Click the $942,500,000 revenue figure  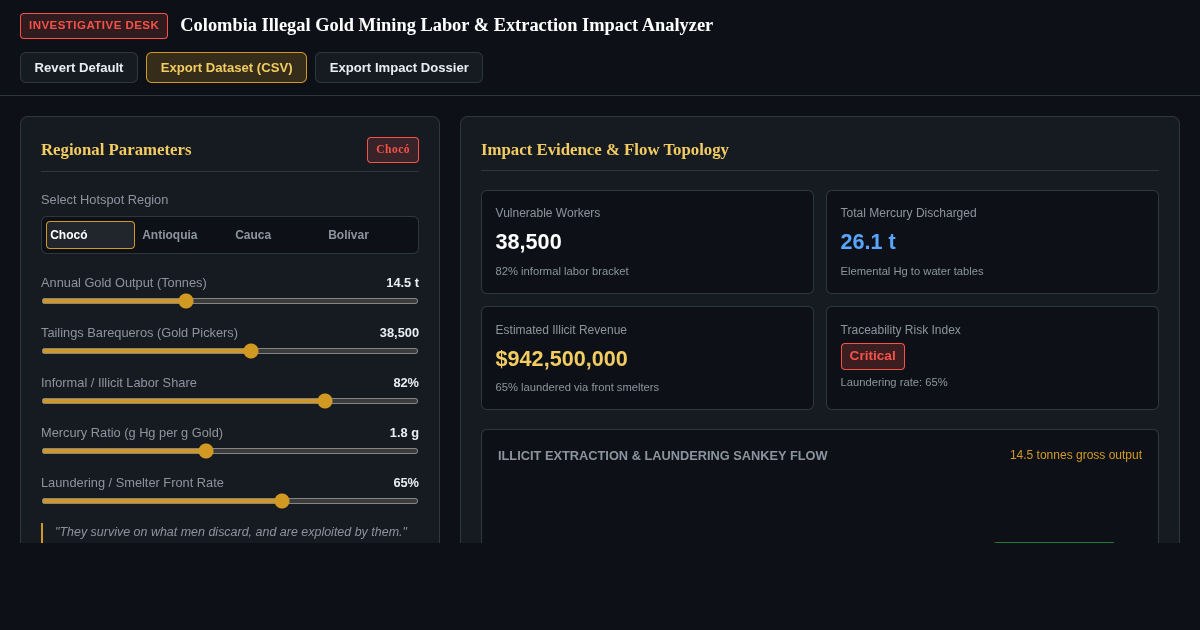(561, 359)
